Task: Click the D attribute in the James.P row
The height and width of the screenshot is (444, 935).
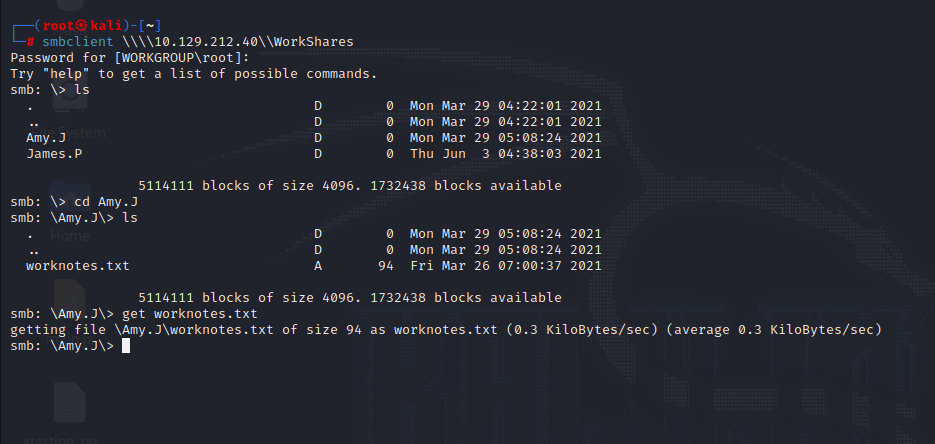Action: [318, 154]
